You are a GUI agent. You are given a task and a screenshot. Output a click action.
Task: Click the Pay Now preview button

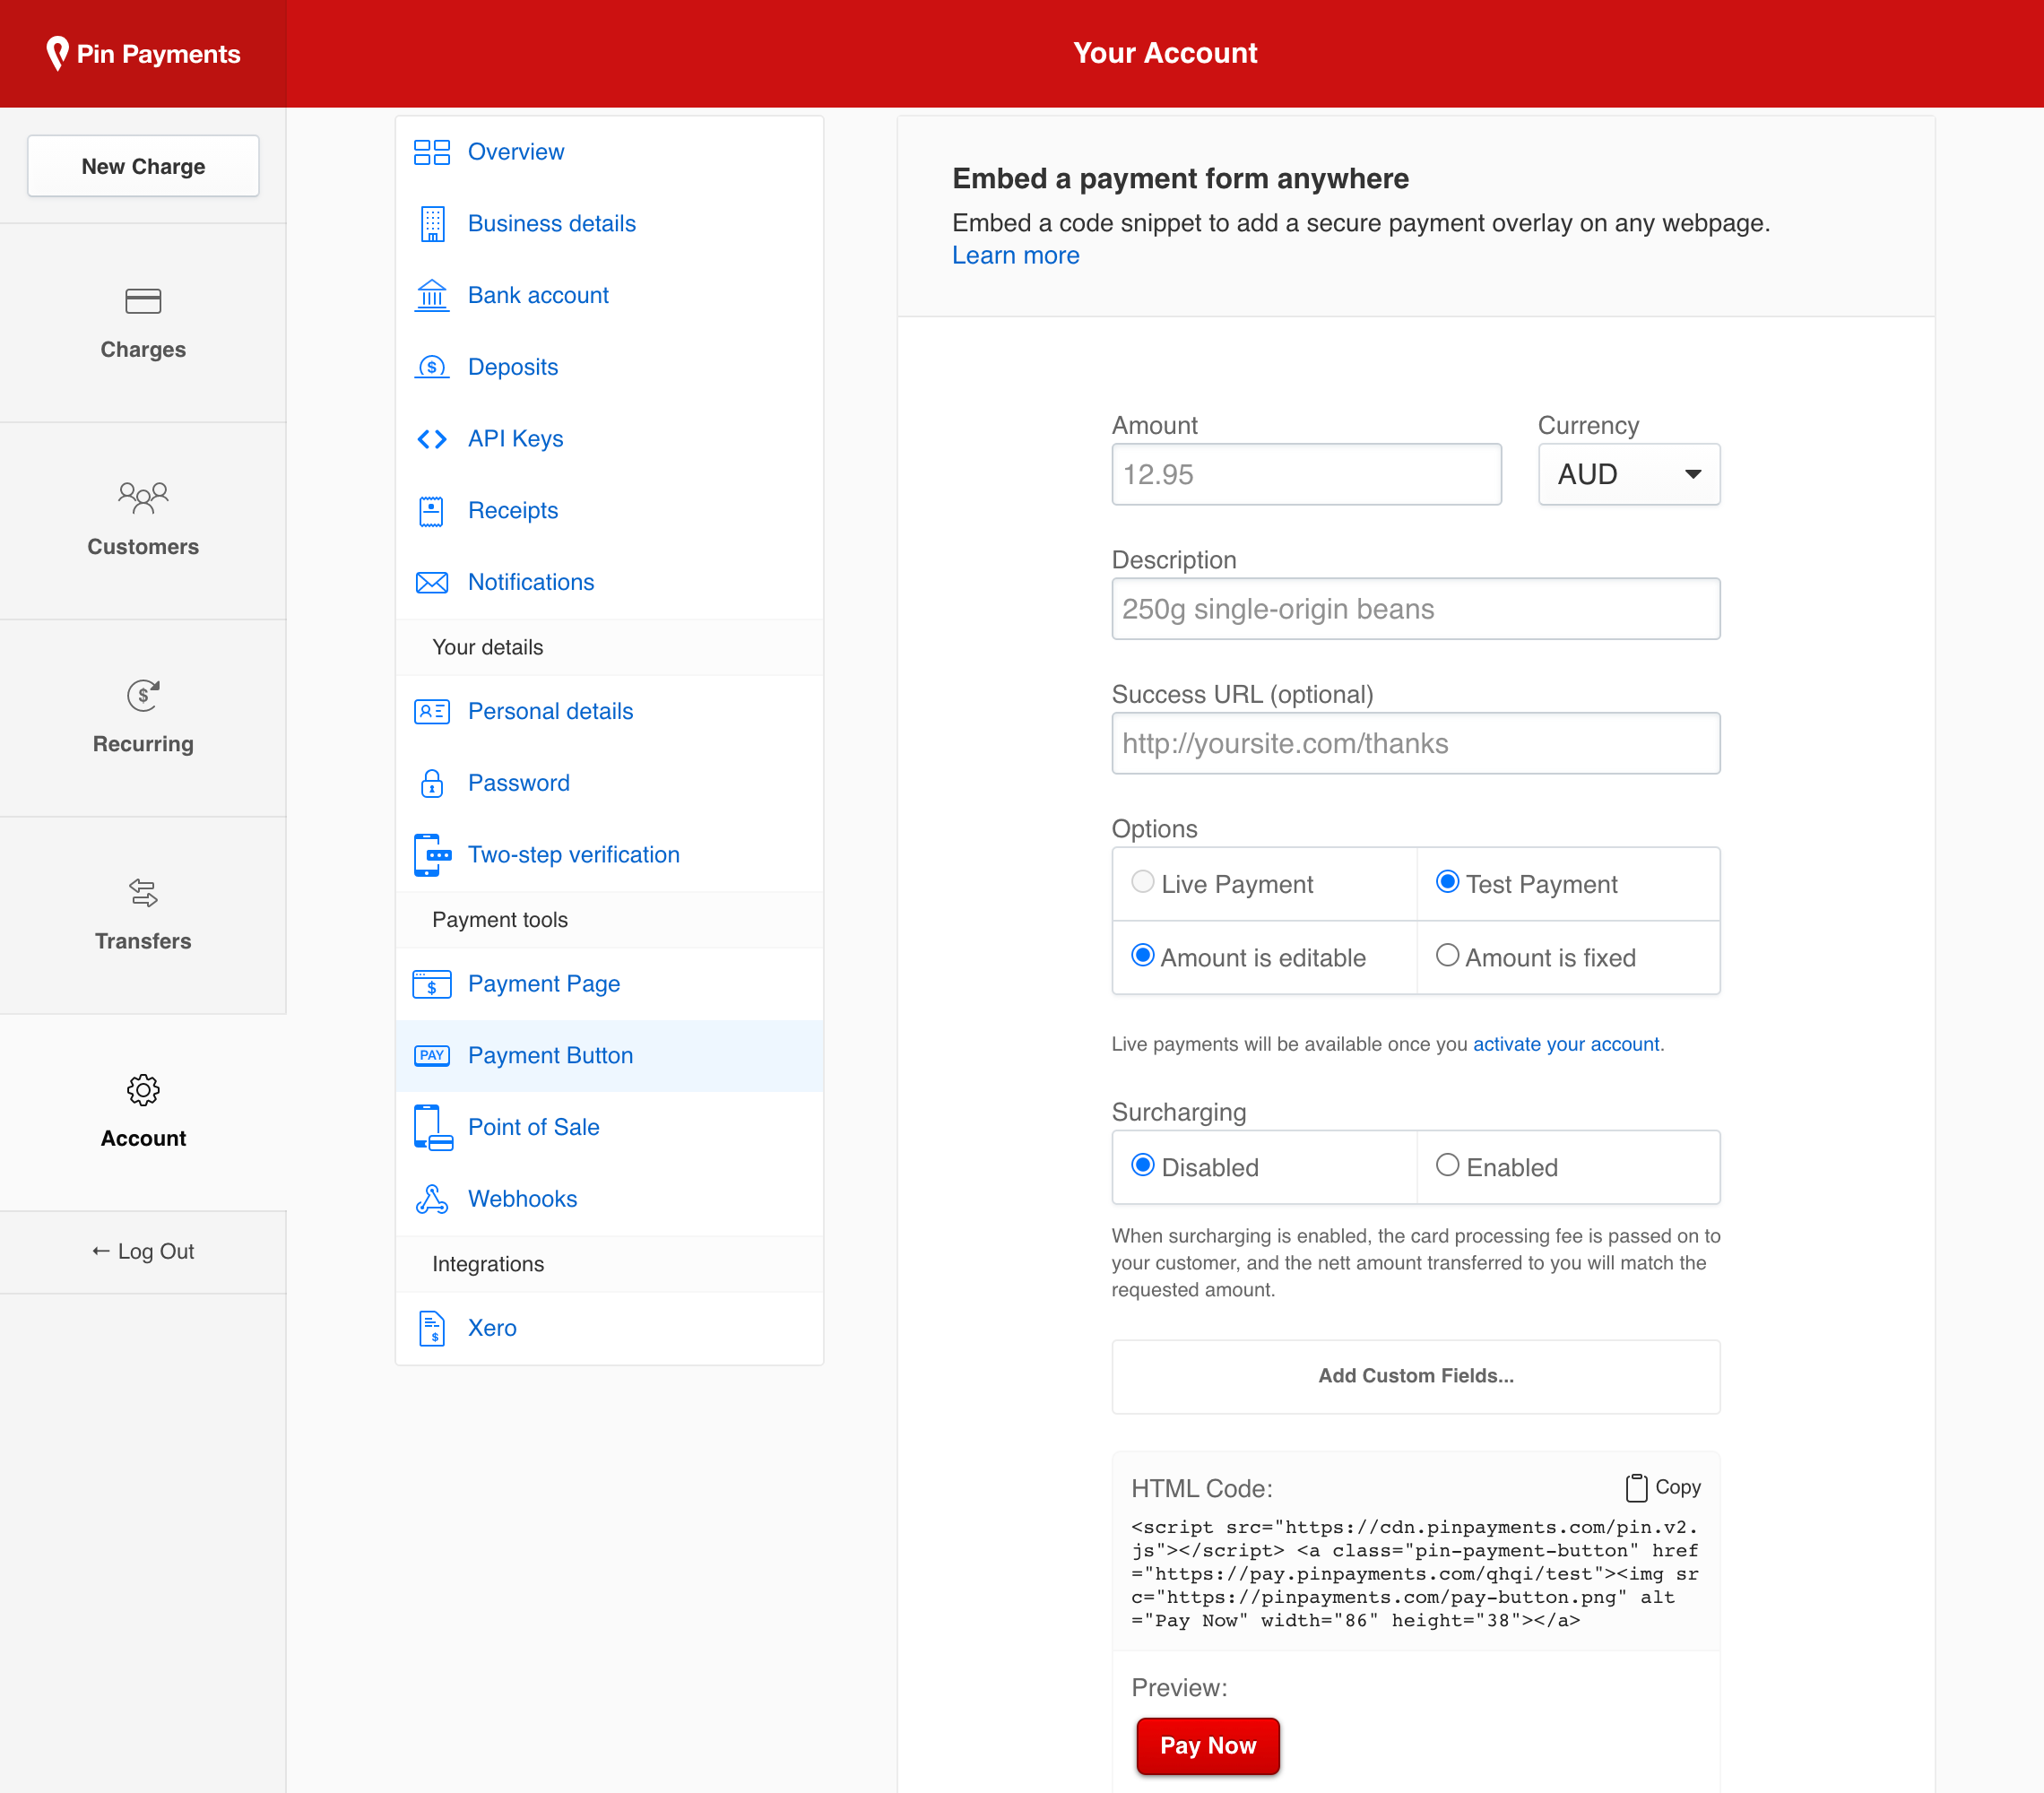tap(1207, 1745)
